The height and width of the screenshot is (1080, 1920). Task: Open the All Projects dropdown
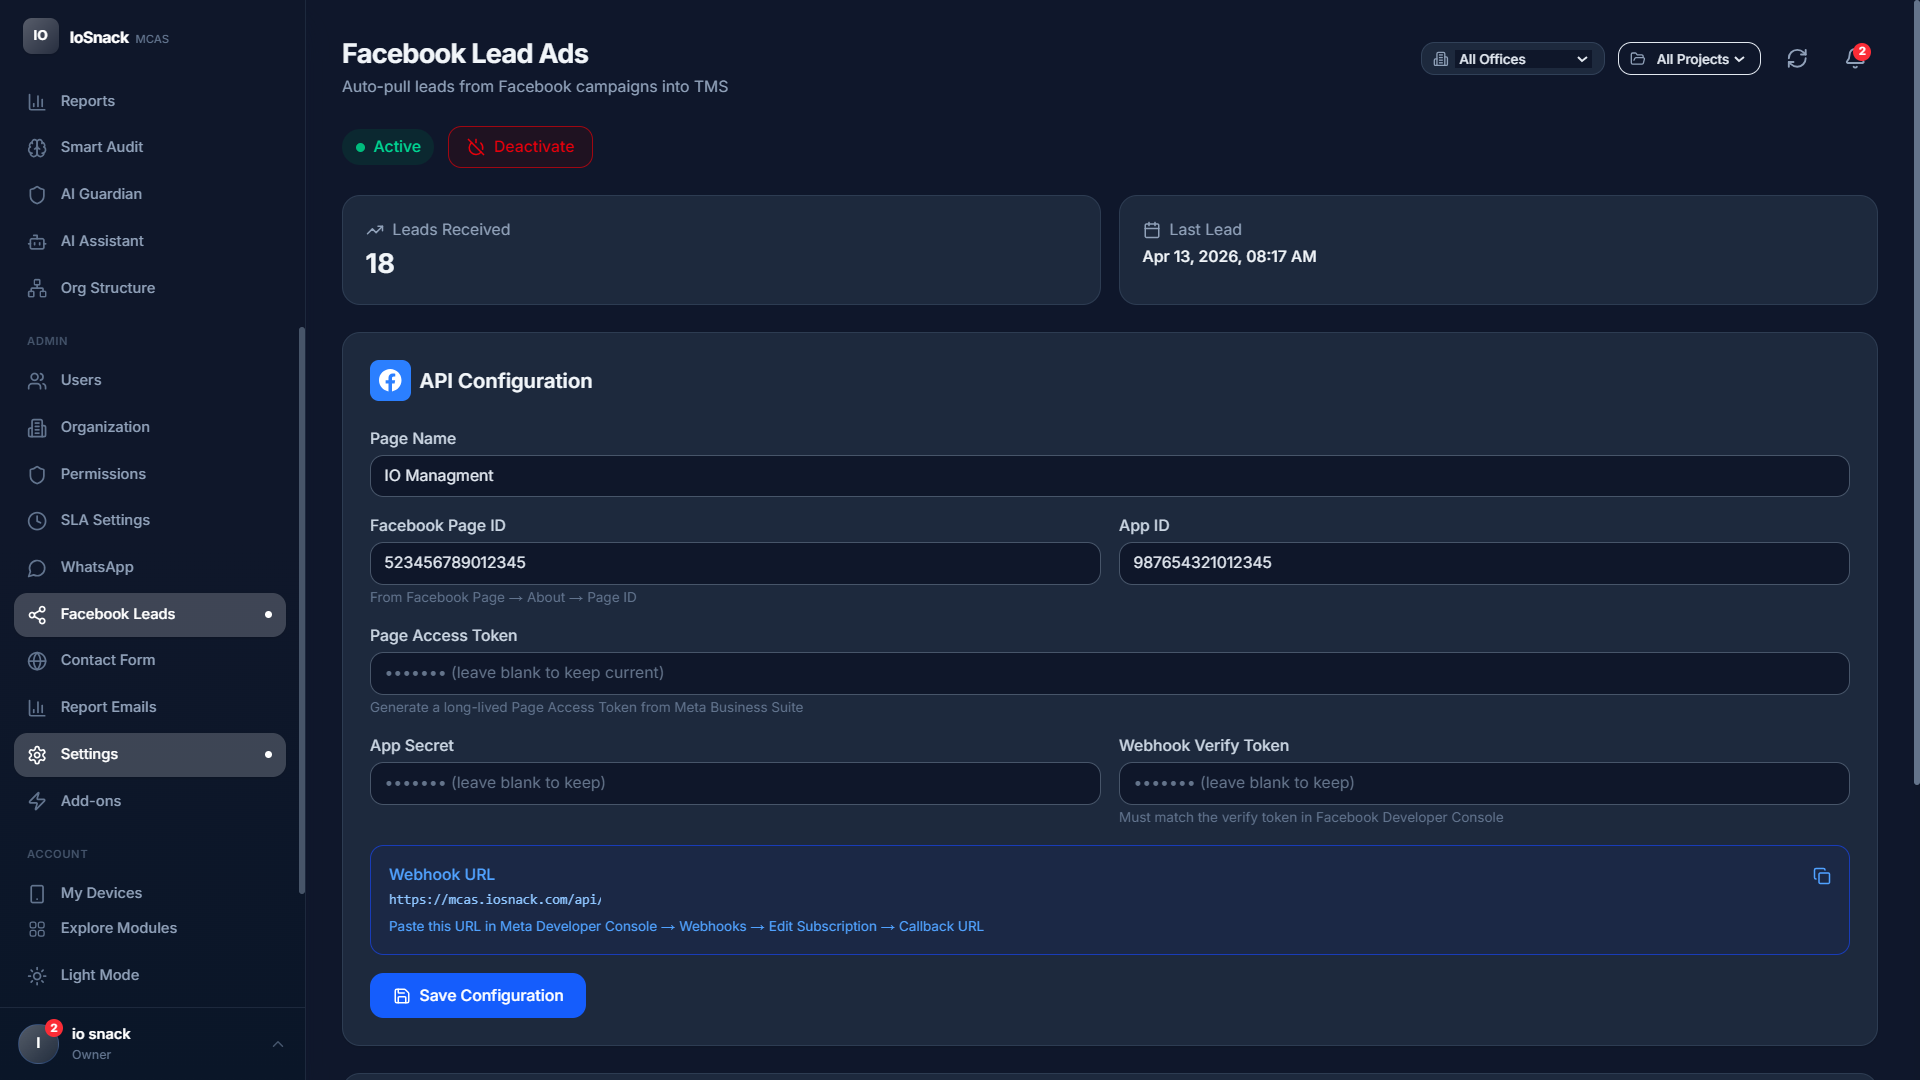click(x=1689, y=59)
